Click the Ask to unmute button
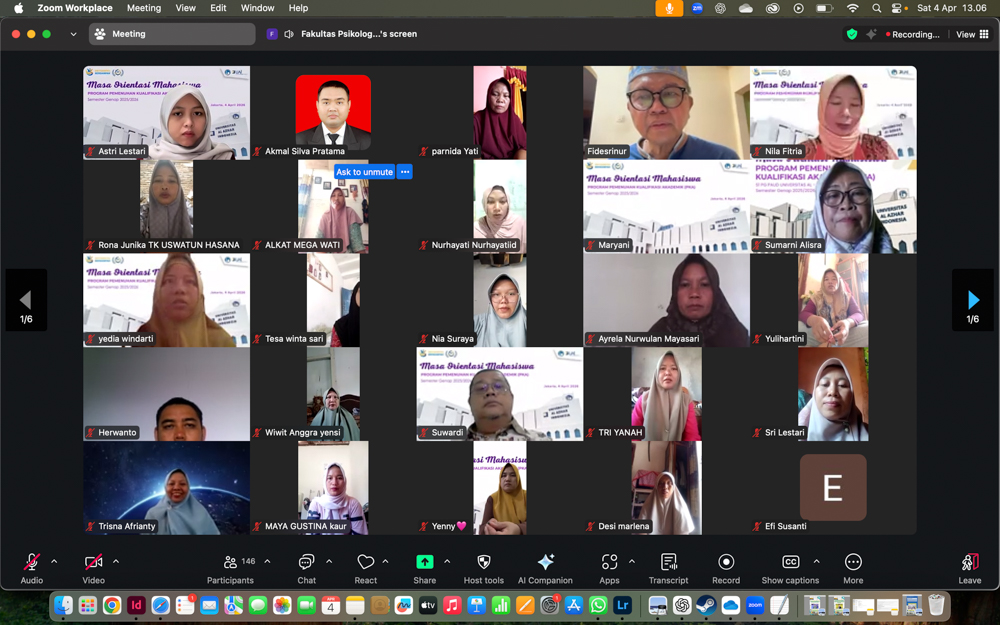 [364, 172]
